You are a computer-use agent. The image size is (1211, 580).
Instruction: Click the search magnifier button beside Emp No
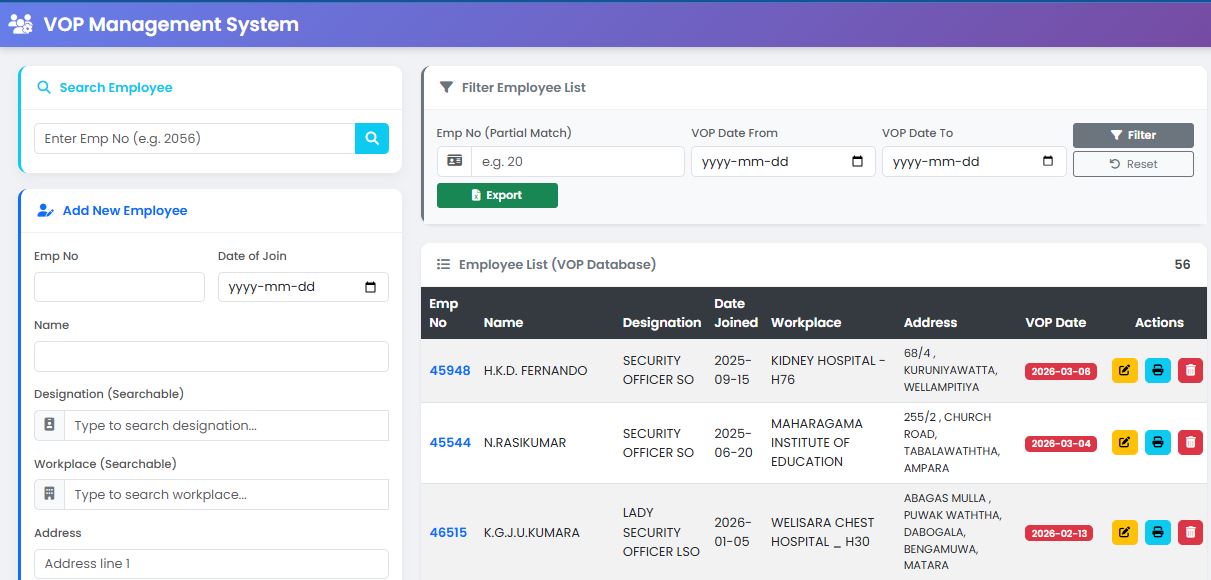[372, 138]
